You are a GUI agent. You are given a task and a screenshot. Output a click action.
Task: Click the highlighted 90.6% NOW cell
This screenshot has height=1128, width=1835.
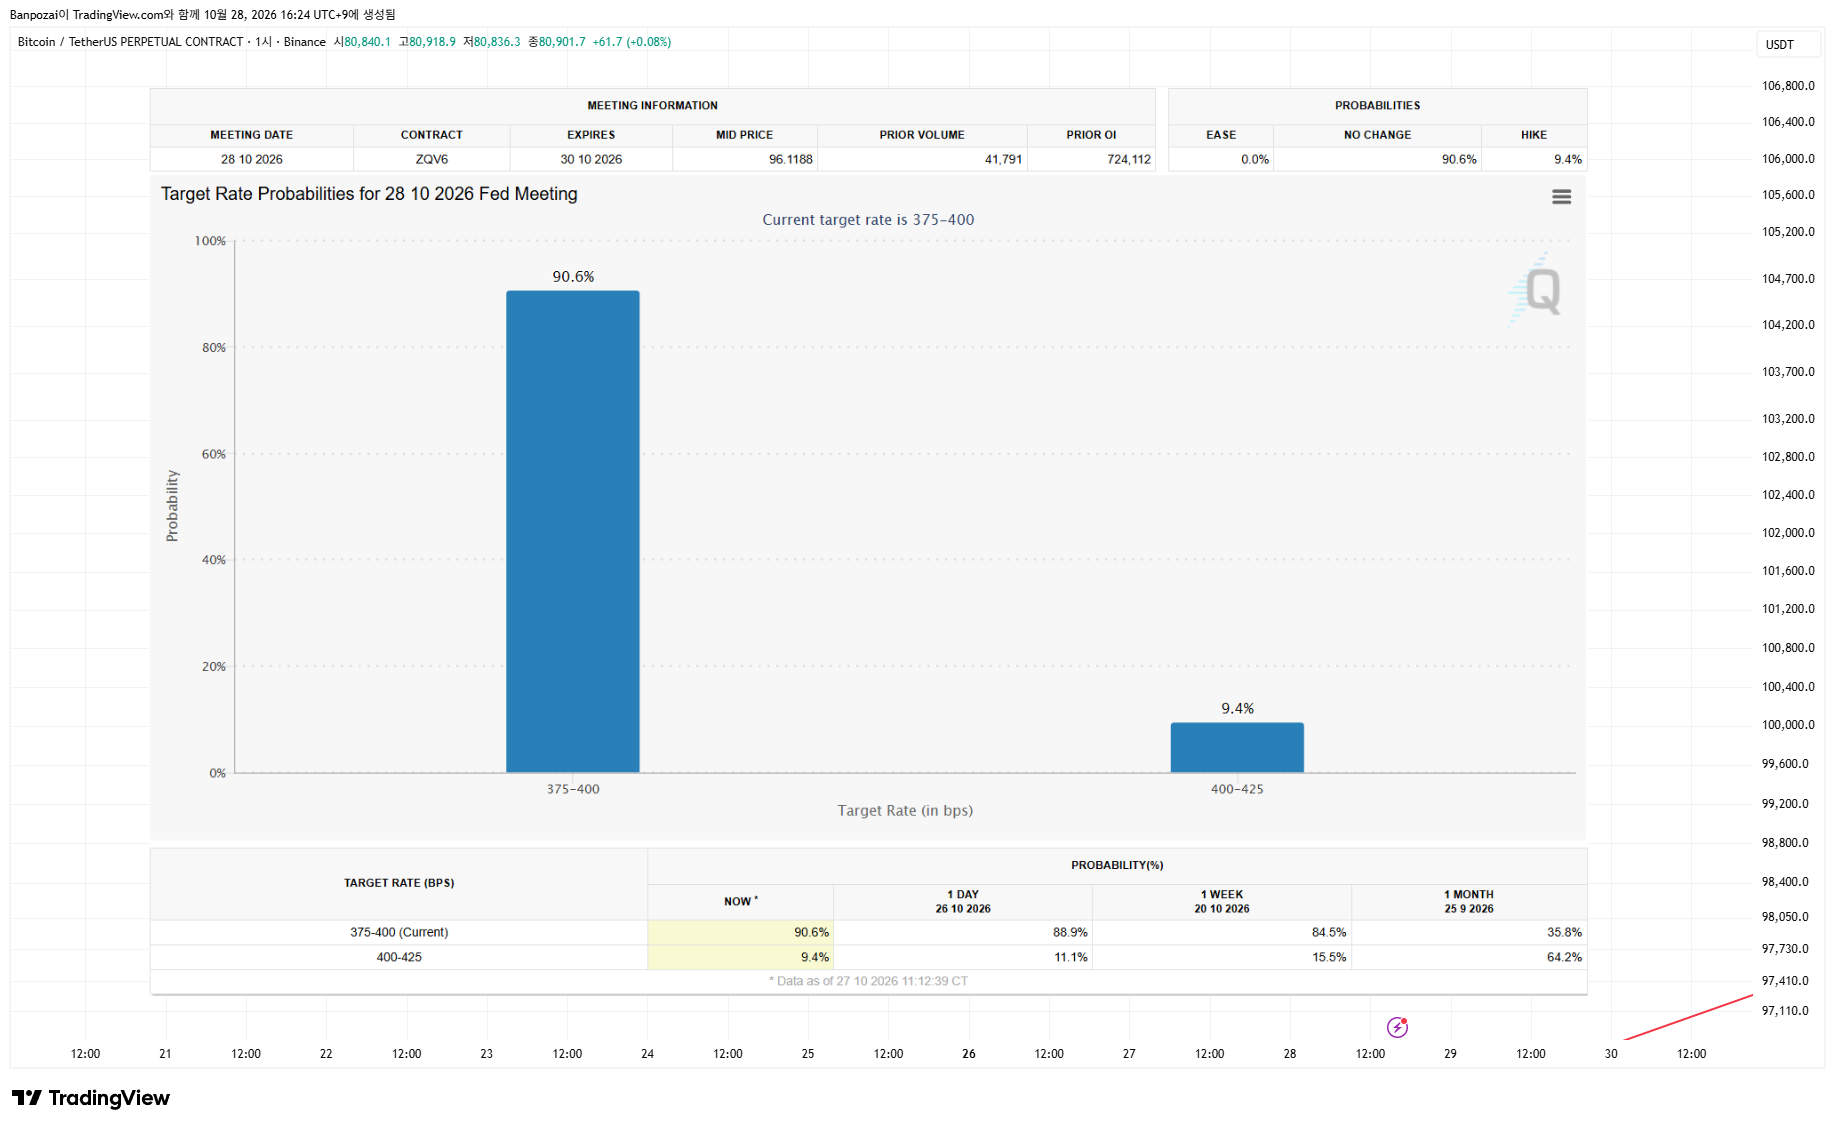coord(741,932)
